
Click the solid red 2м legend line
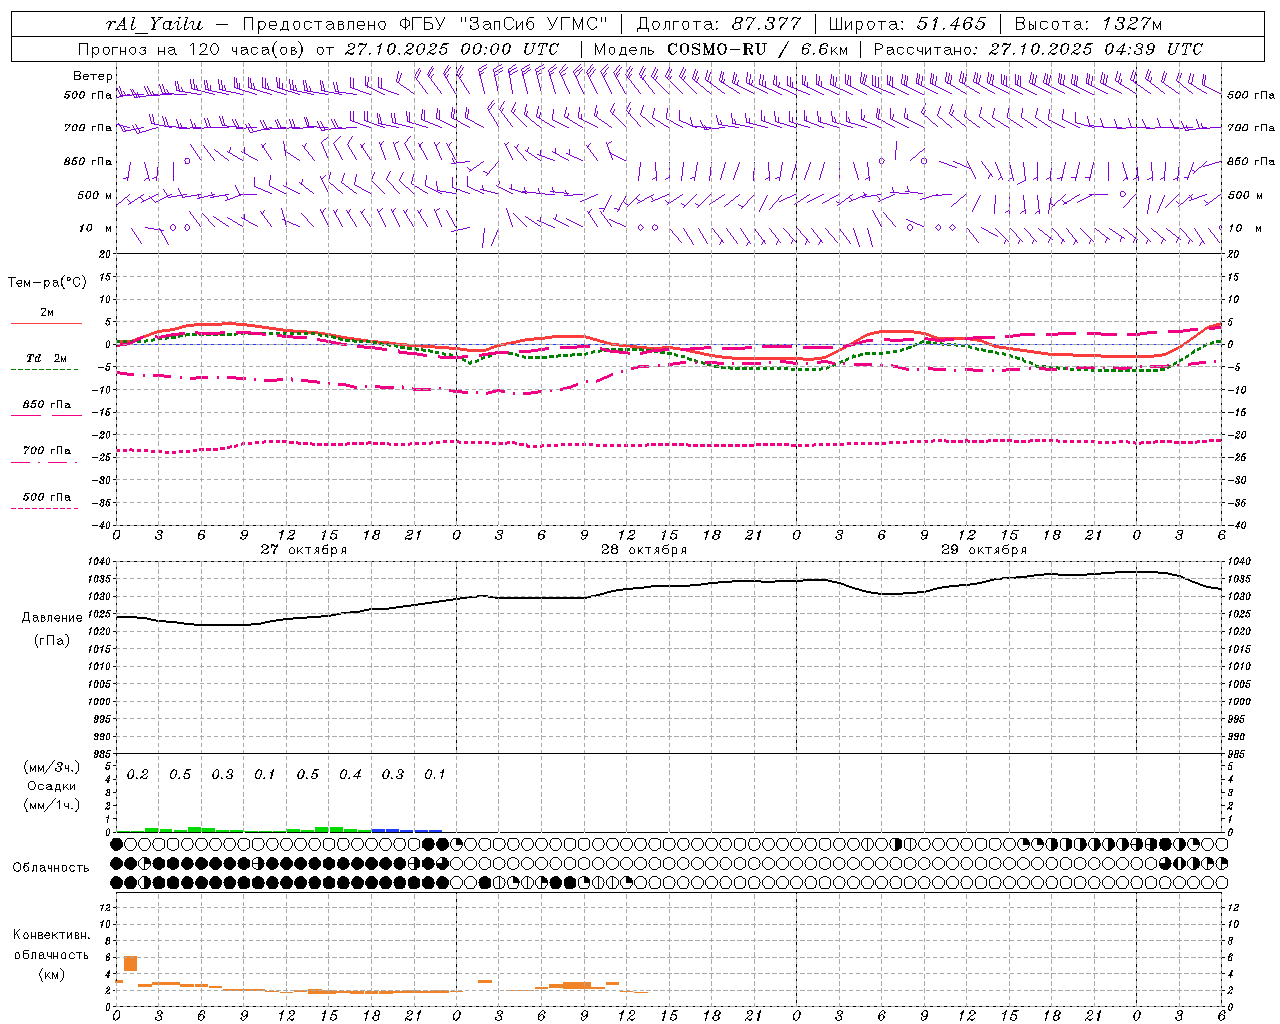point(45,323)
